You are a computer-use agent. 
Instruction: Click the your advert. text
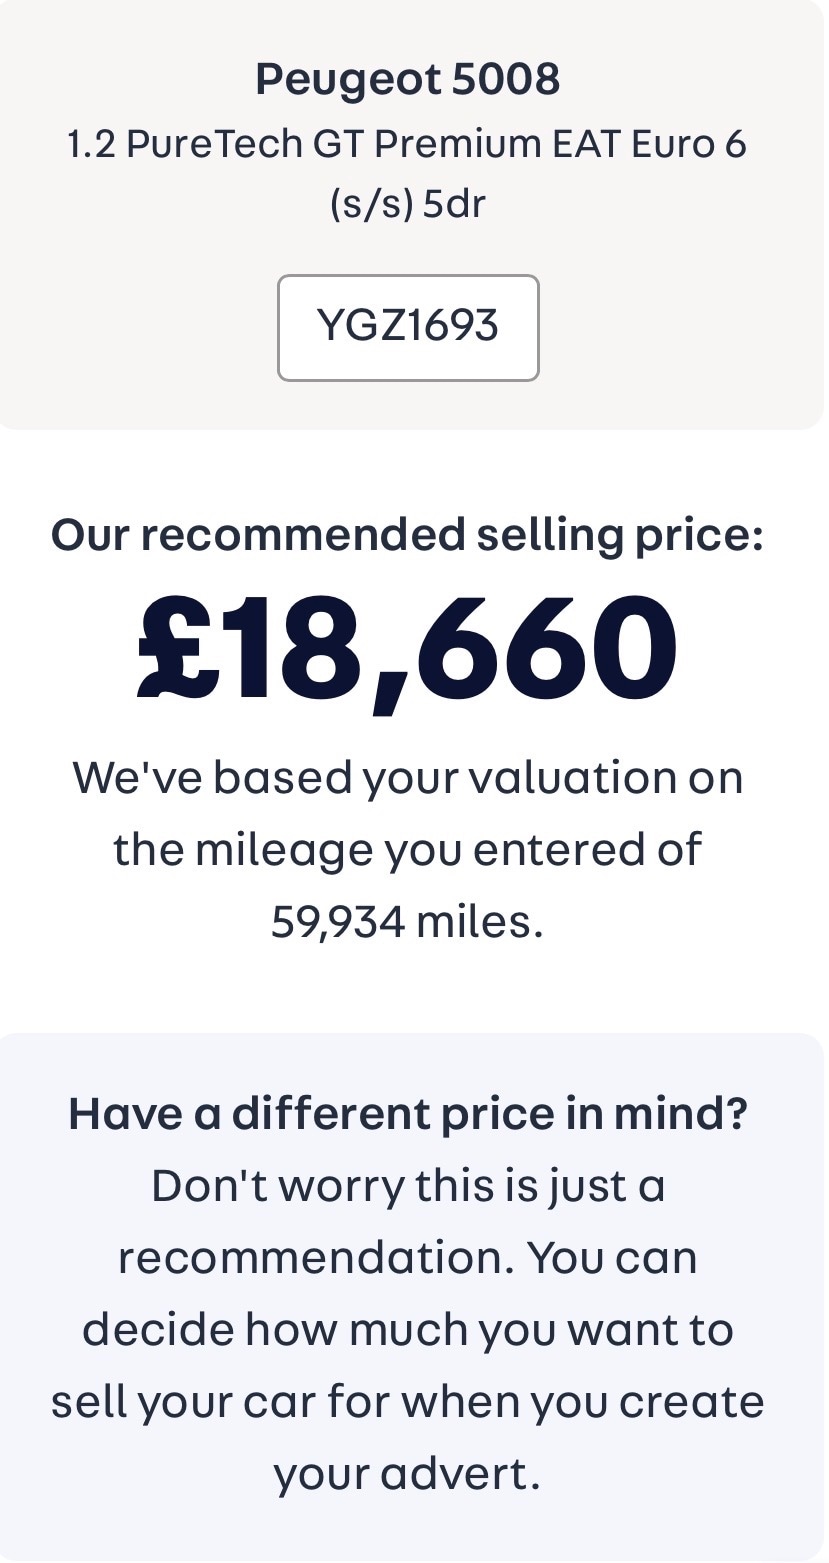tap(407, 1474)
